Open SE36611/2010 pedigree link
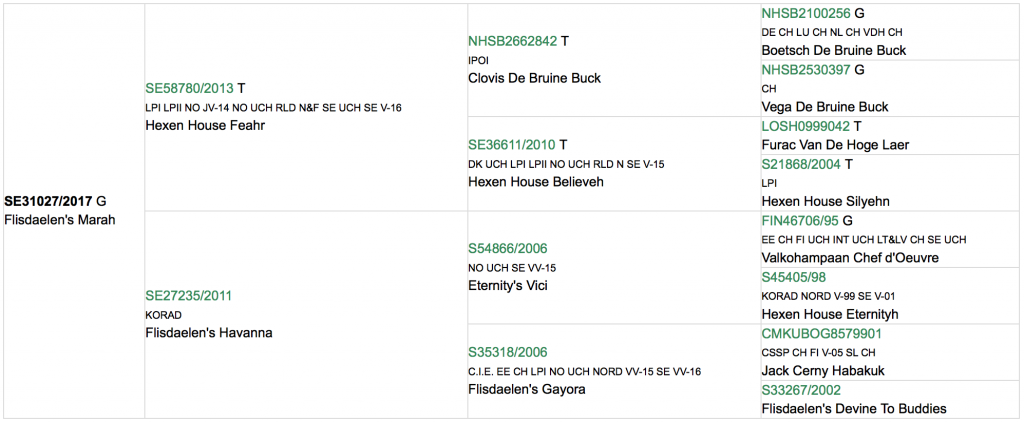 pyautogui.click(x=512, y=145)
